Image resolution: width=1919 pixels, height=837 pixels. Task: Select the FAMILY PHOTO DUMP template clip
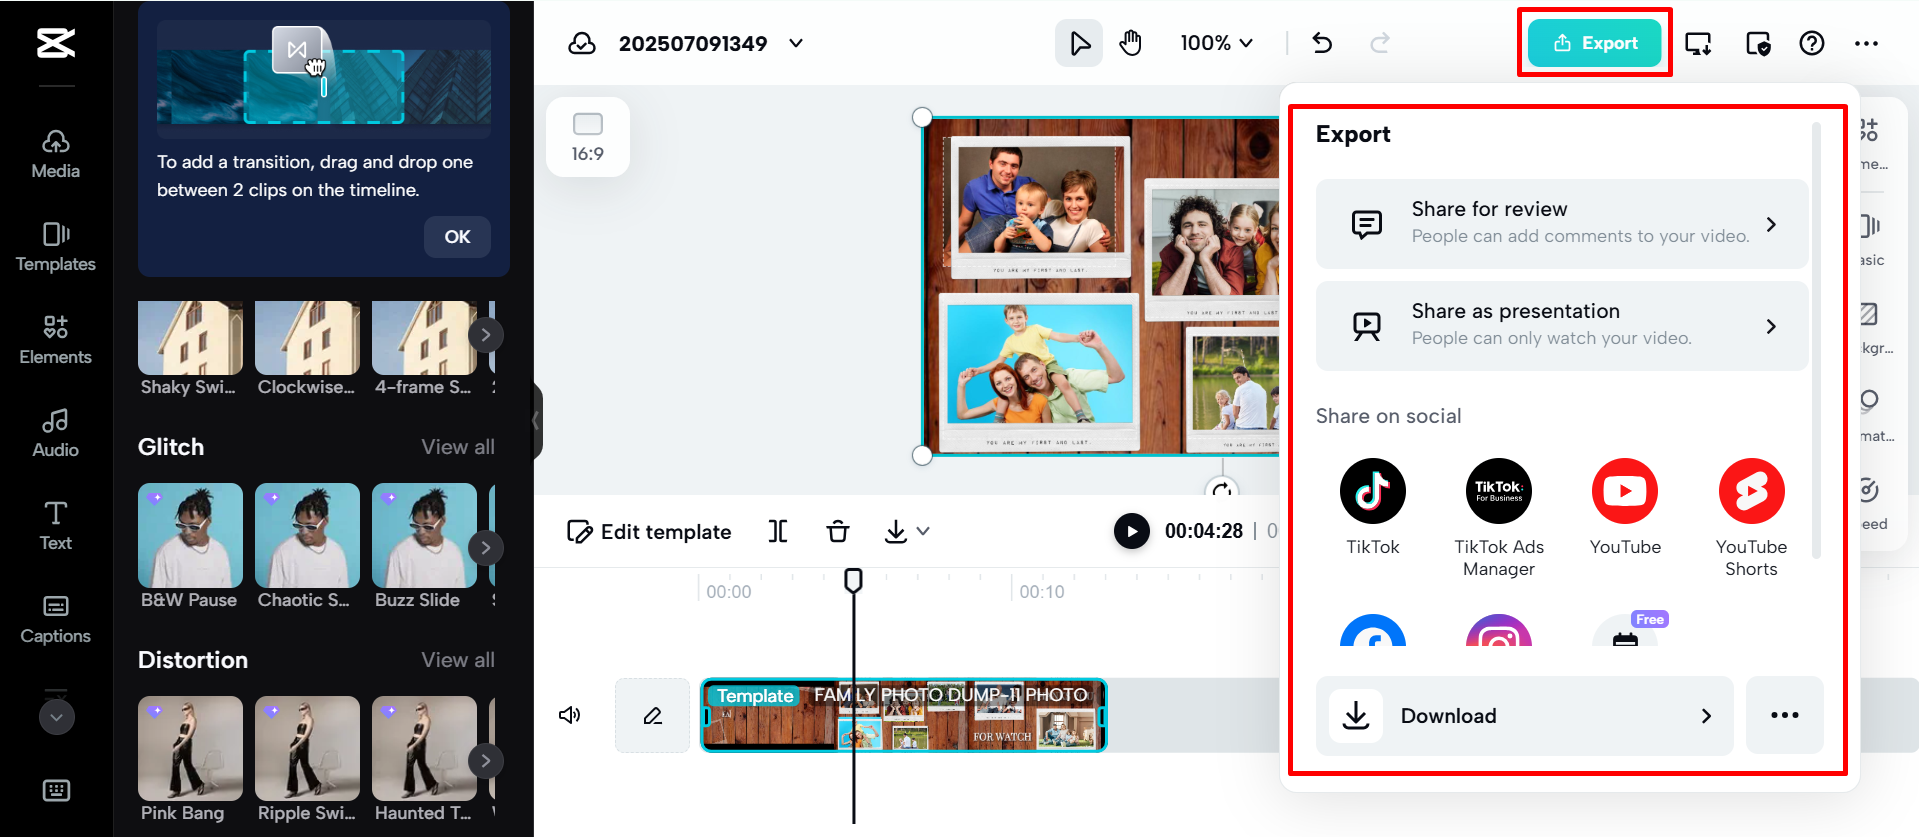(904, 715)
